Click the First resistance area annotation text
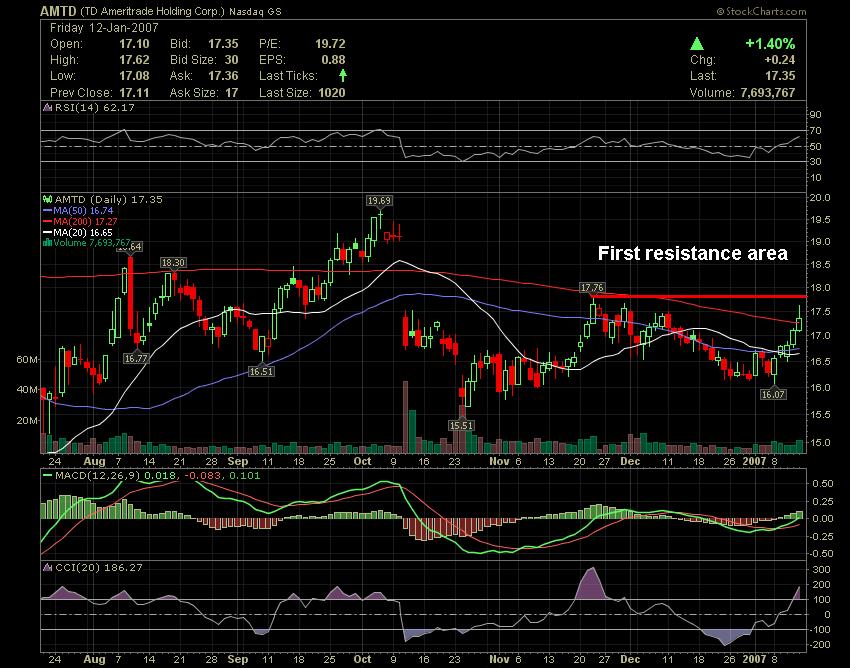Image resolution: width=850 pixels, height=668 pixels. [x=692, y=253]
